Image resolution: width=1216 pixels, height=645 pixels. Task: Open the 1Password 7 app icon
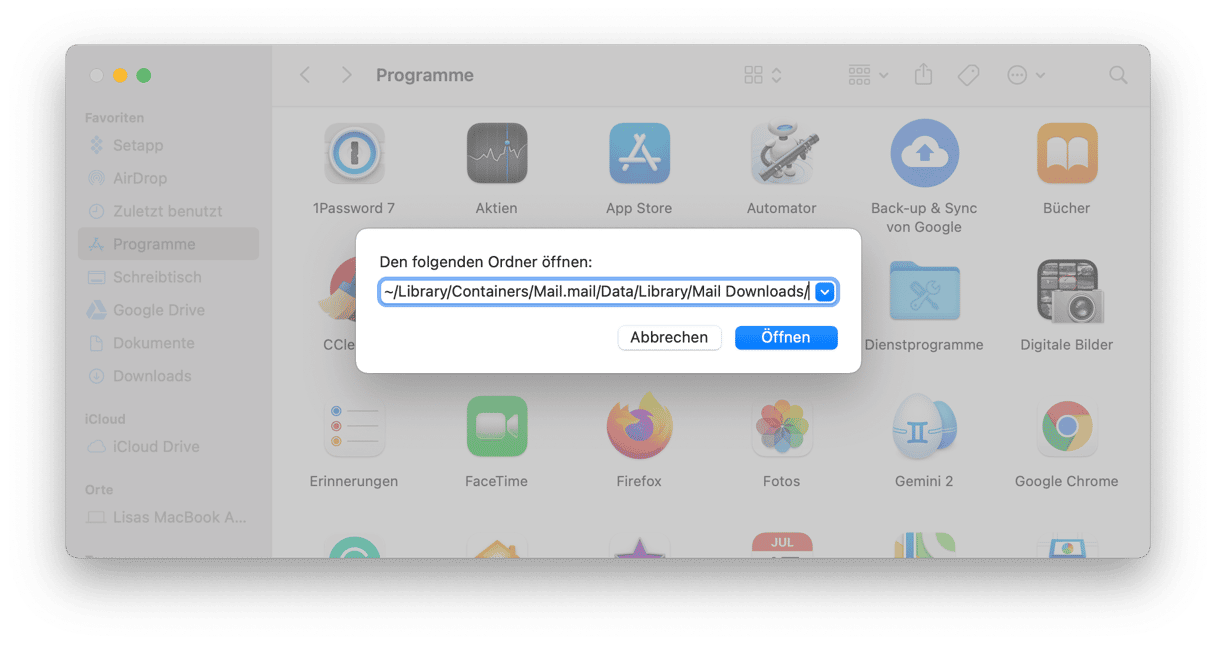coord(354,153)
